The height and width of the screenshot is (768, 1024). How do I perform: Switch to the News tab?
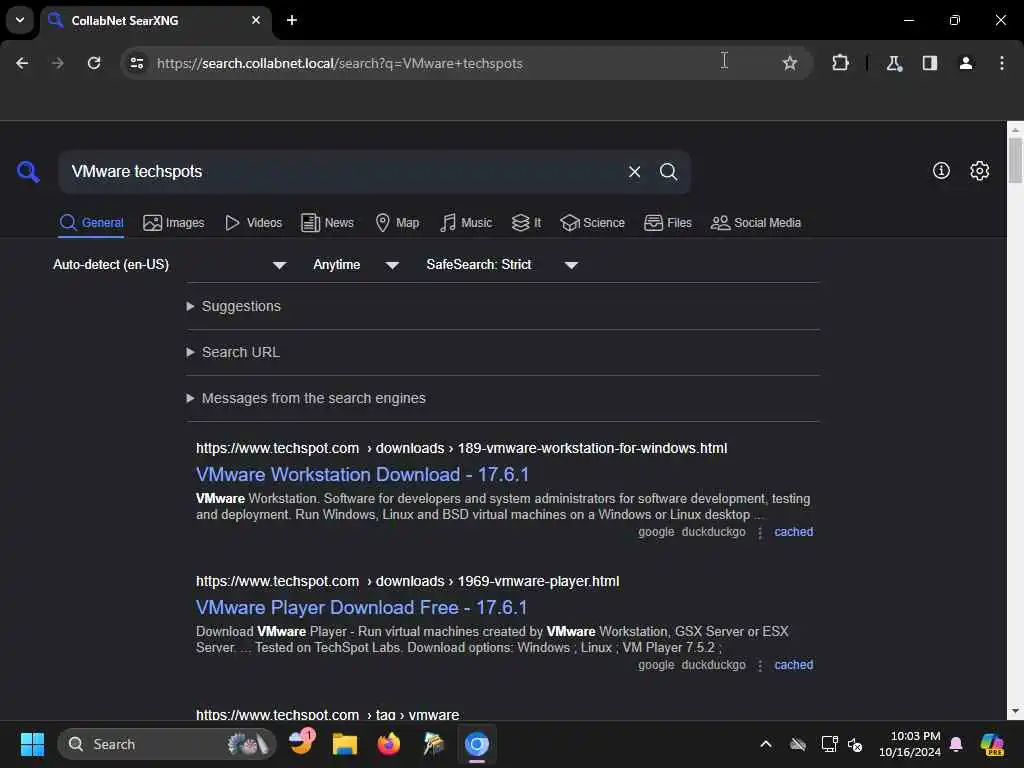pos(327,223)
